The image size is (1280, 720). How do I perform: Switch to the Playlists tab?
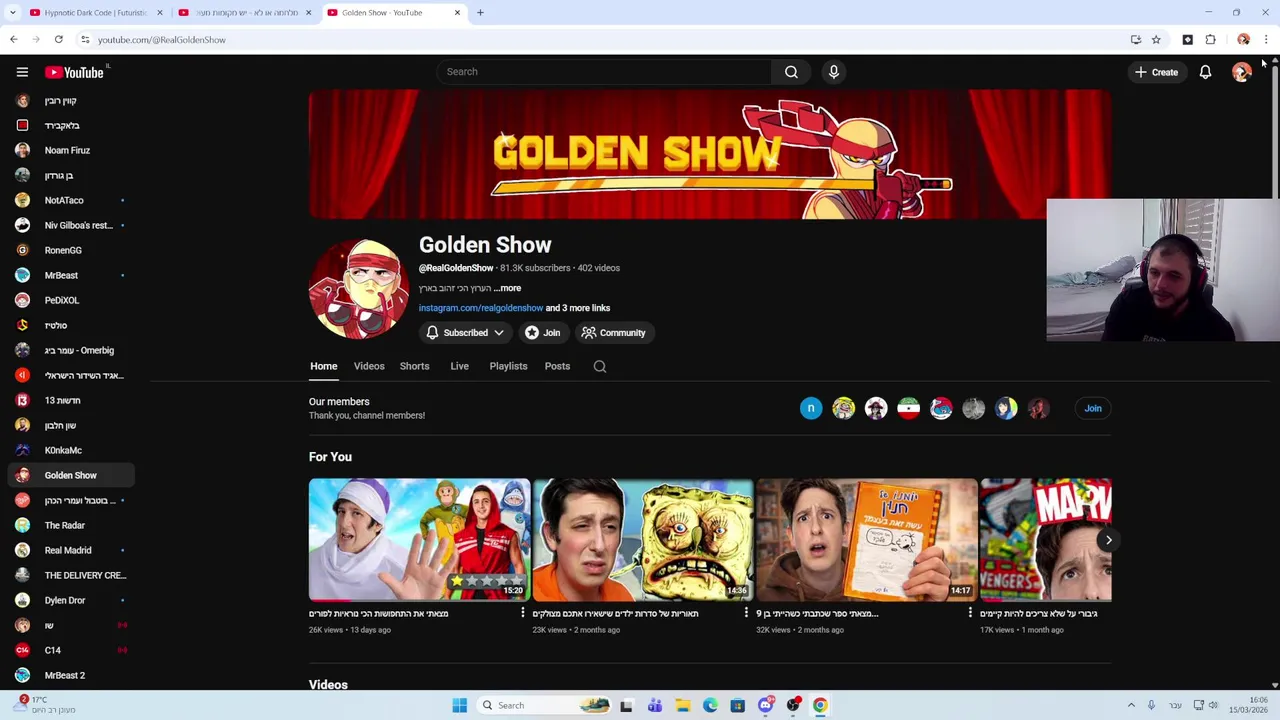pyautogui.click(x=508, y=366)
